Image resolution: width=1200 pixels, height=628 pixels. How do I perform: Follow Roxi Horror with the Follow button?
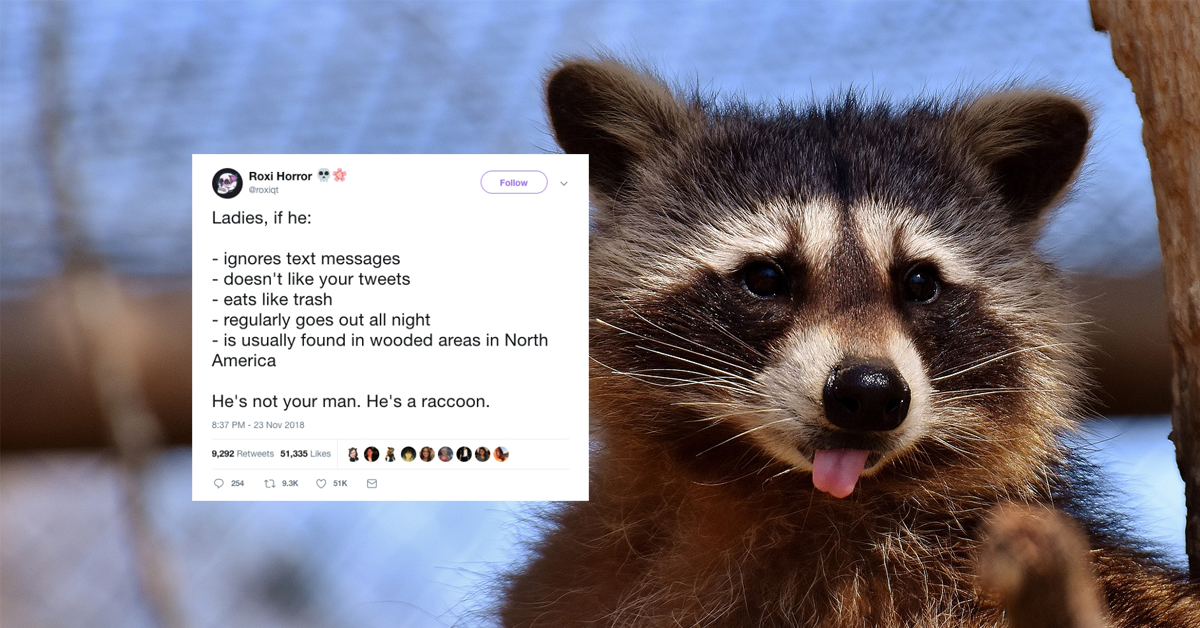click(514, 182)
